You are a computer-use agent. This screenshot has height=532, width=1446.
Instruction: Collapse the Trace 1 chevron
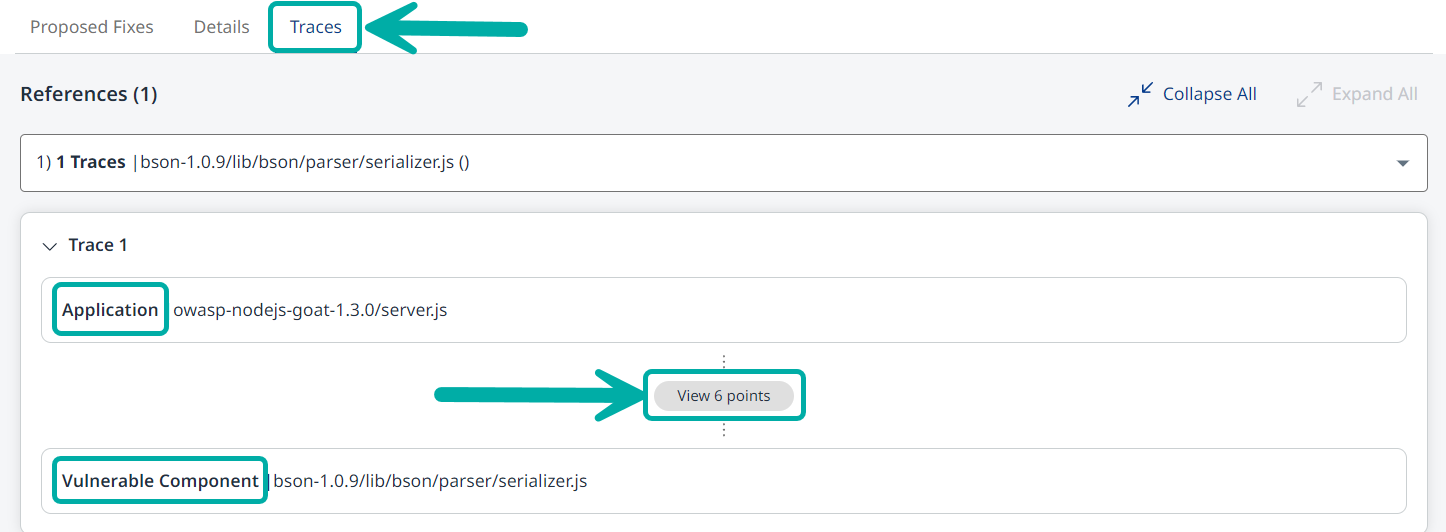pos(50,246)
